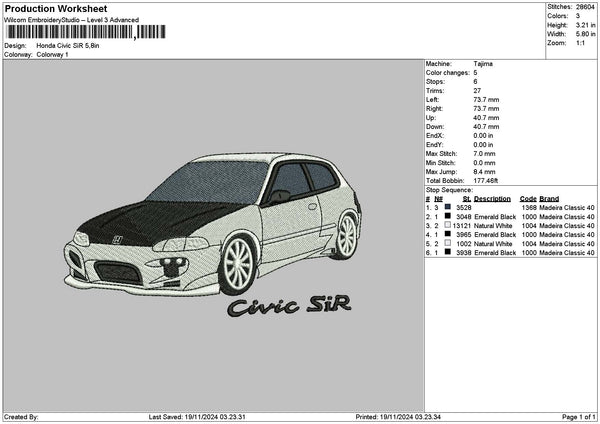Select the EndY value '0.00 in'
The height and width of the screenshot is (424, 600).
coord(483,145)
